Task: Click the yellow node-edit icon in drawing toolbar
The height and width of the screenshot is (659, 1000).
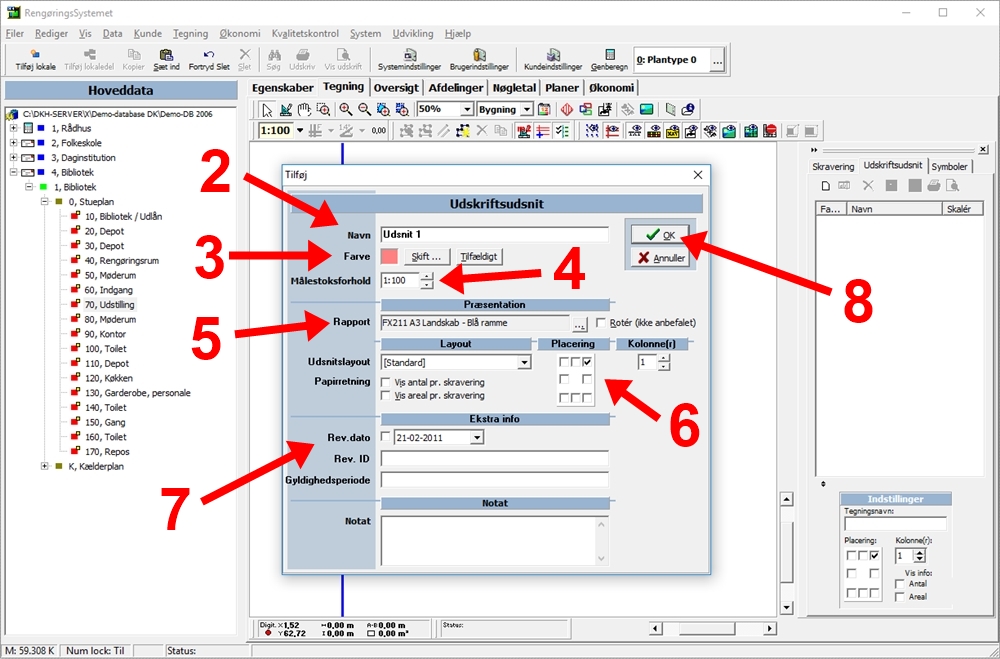Action: [462, 131]
